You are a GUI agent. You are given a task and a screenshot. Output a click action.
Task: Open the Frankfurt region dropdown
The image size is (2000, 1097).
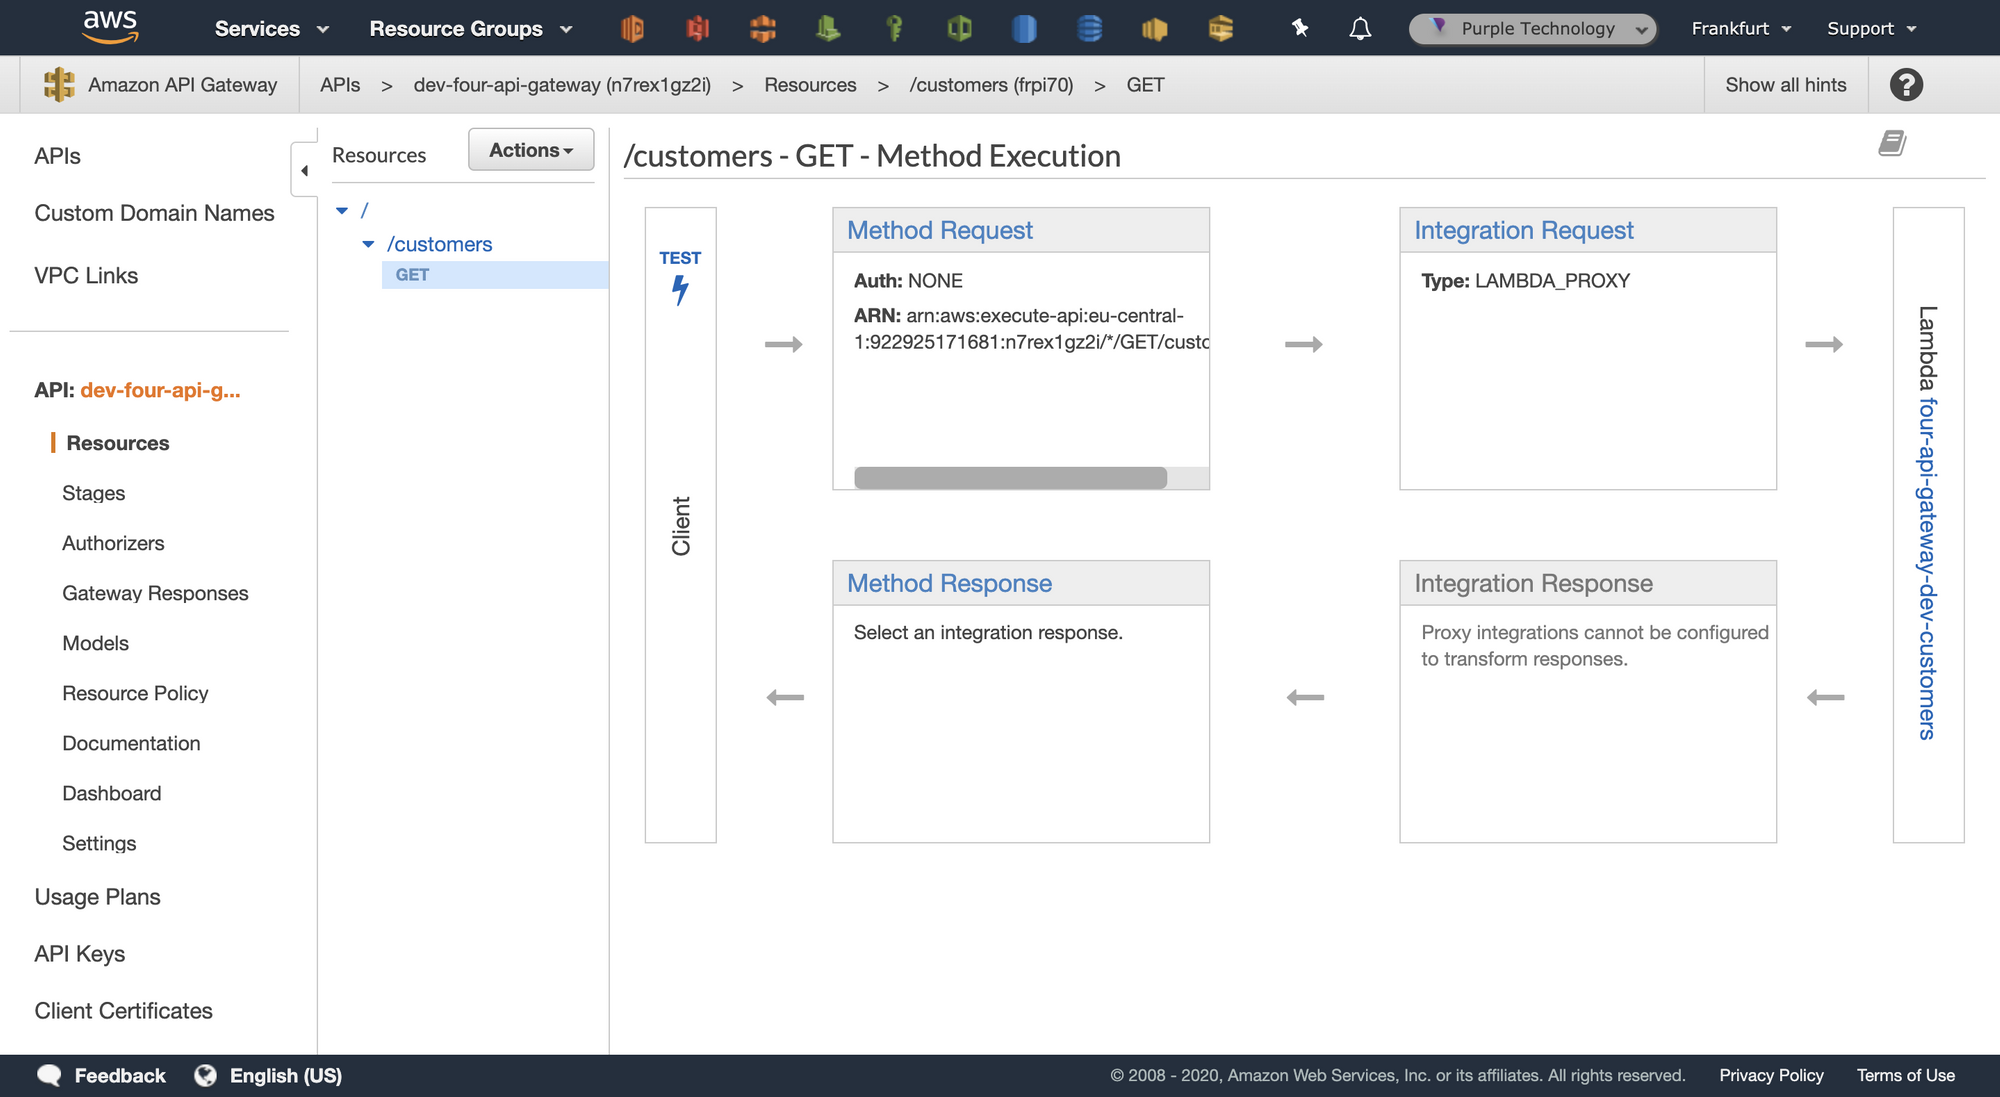tap(1741, 28)
